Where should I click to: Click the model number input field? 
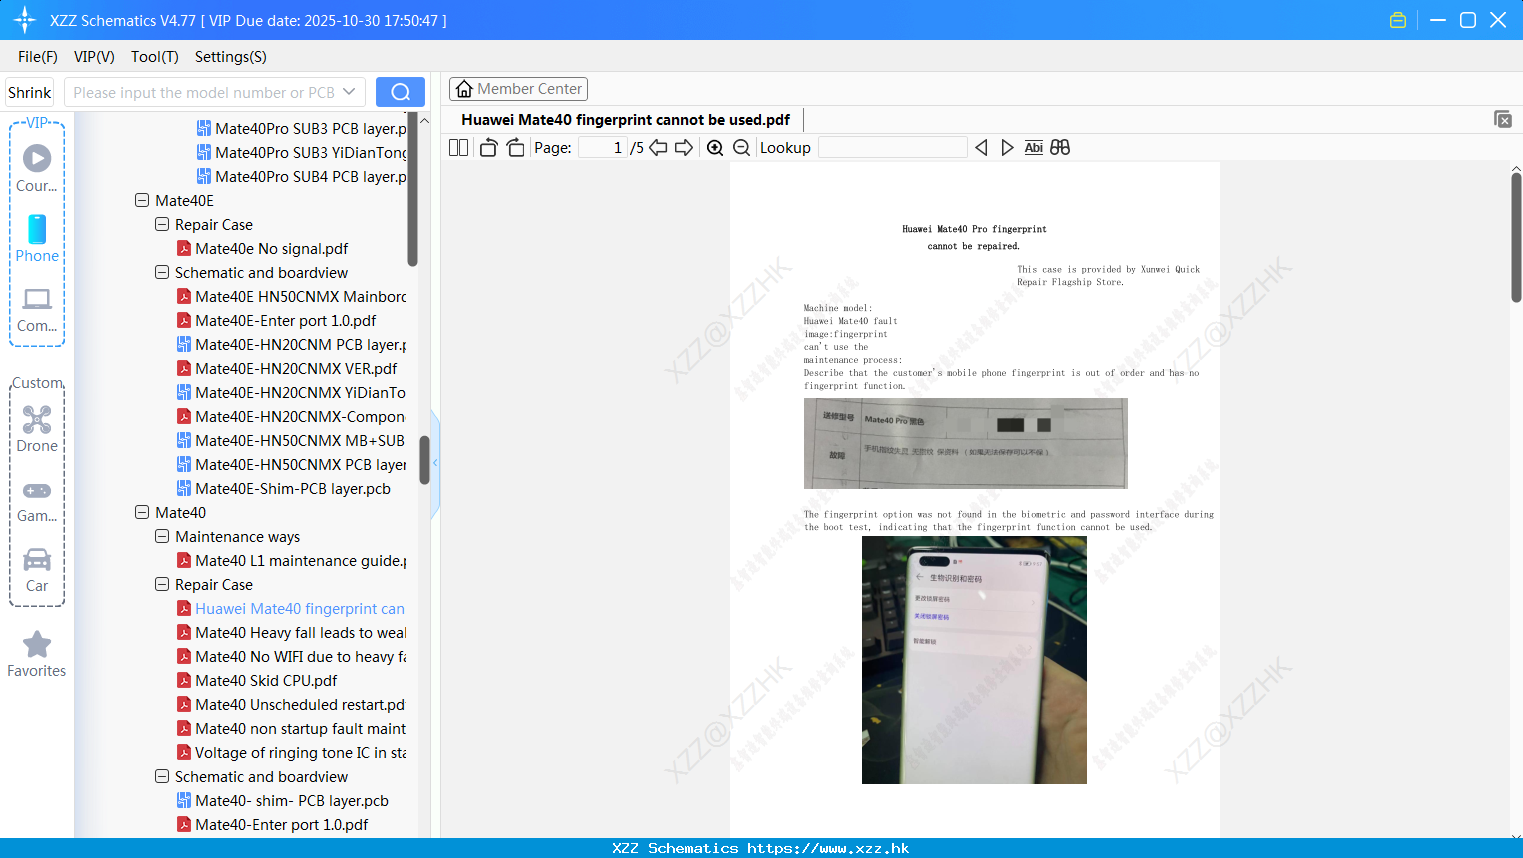(204, 92)
